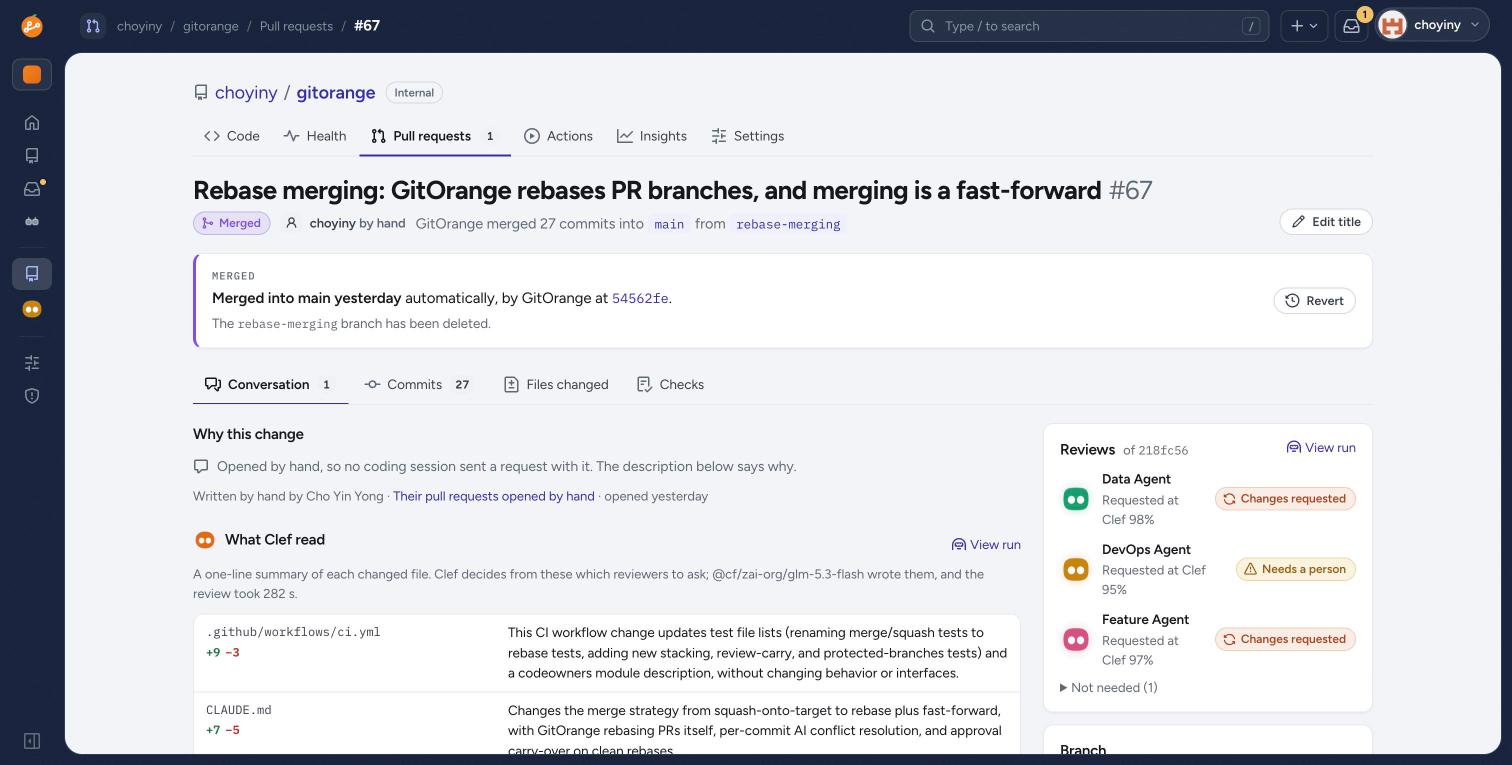The height and width of the screenshot is (765, 1512).
Task: Click the repository icon beside choyiny / gitorange
Action: pyautogui.click(x=201, y=92)
